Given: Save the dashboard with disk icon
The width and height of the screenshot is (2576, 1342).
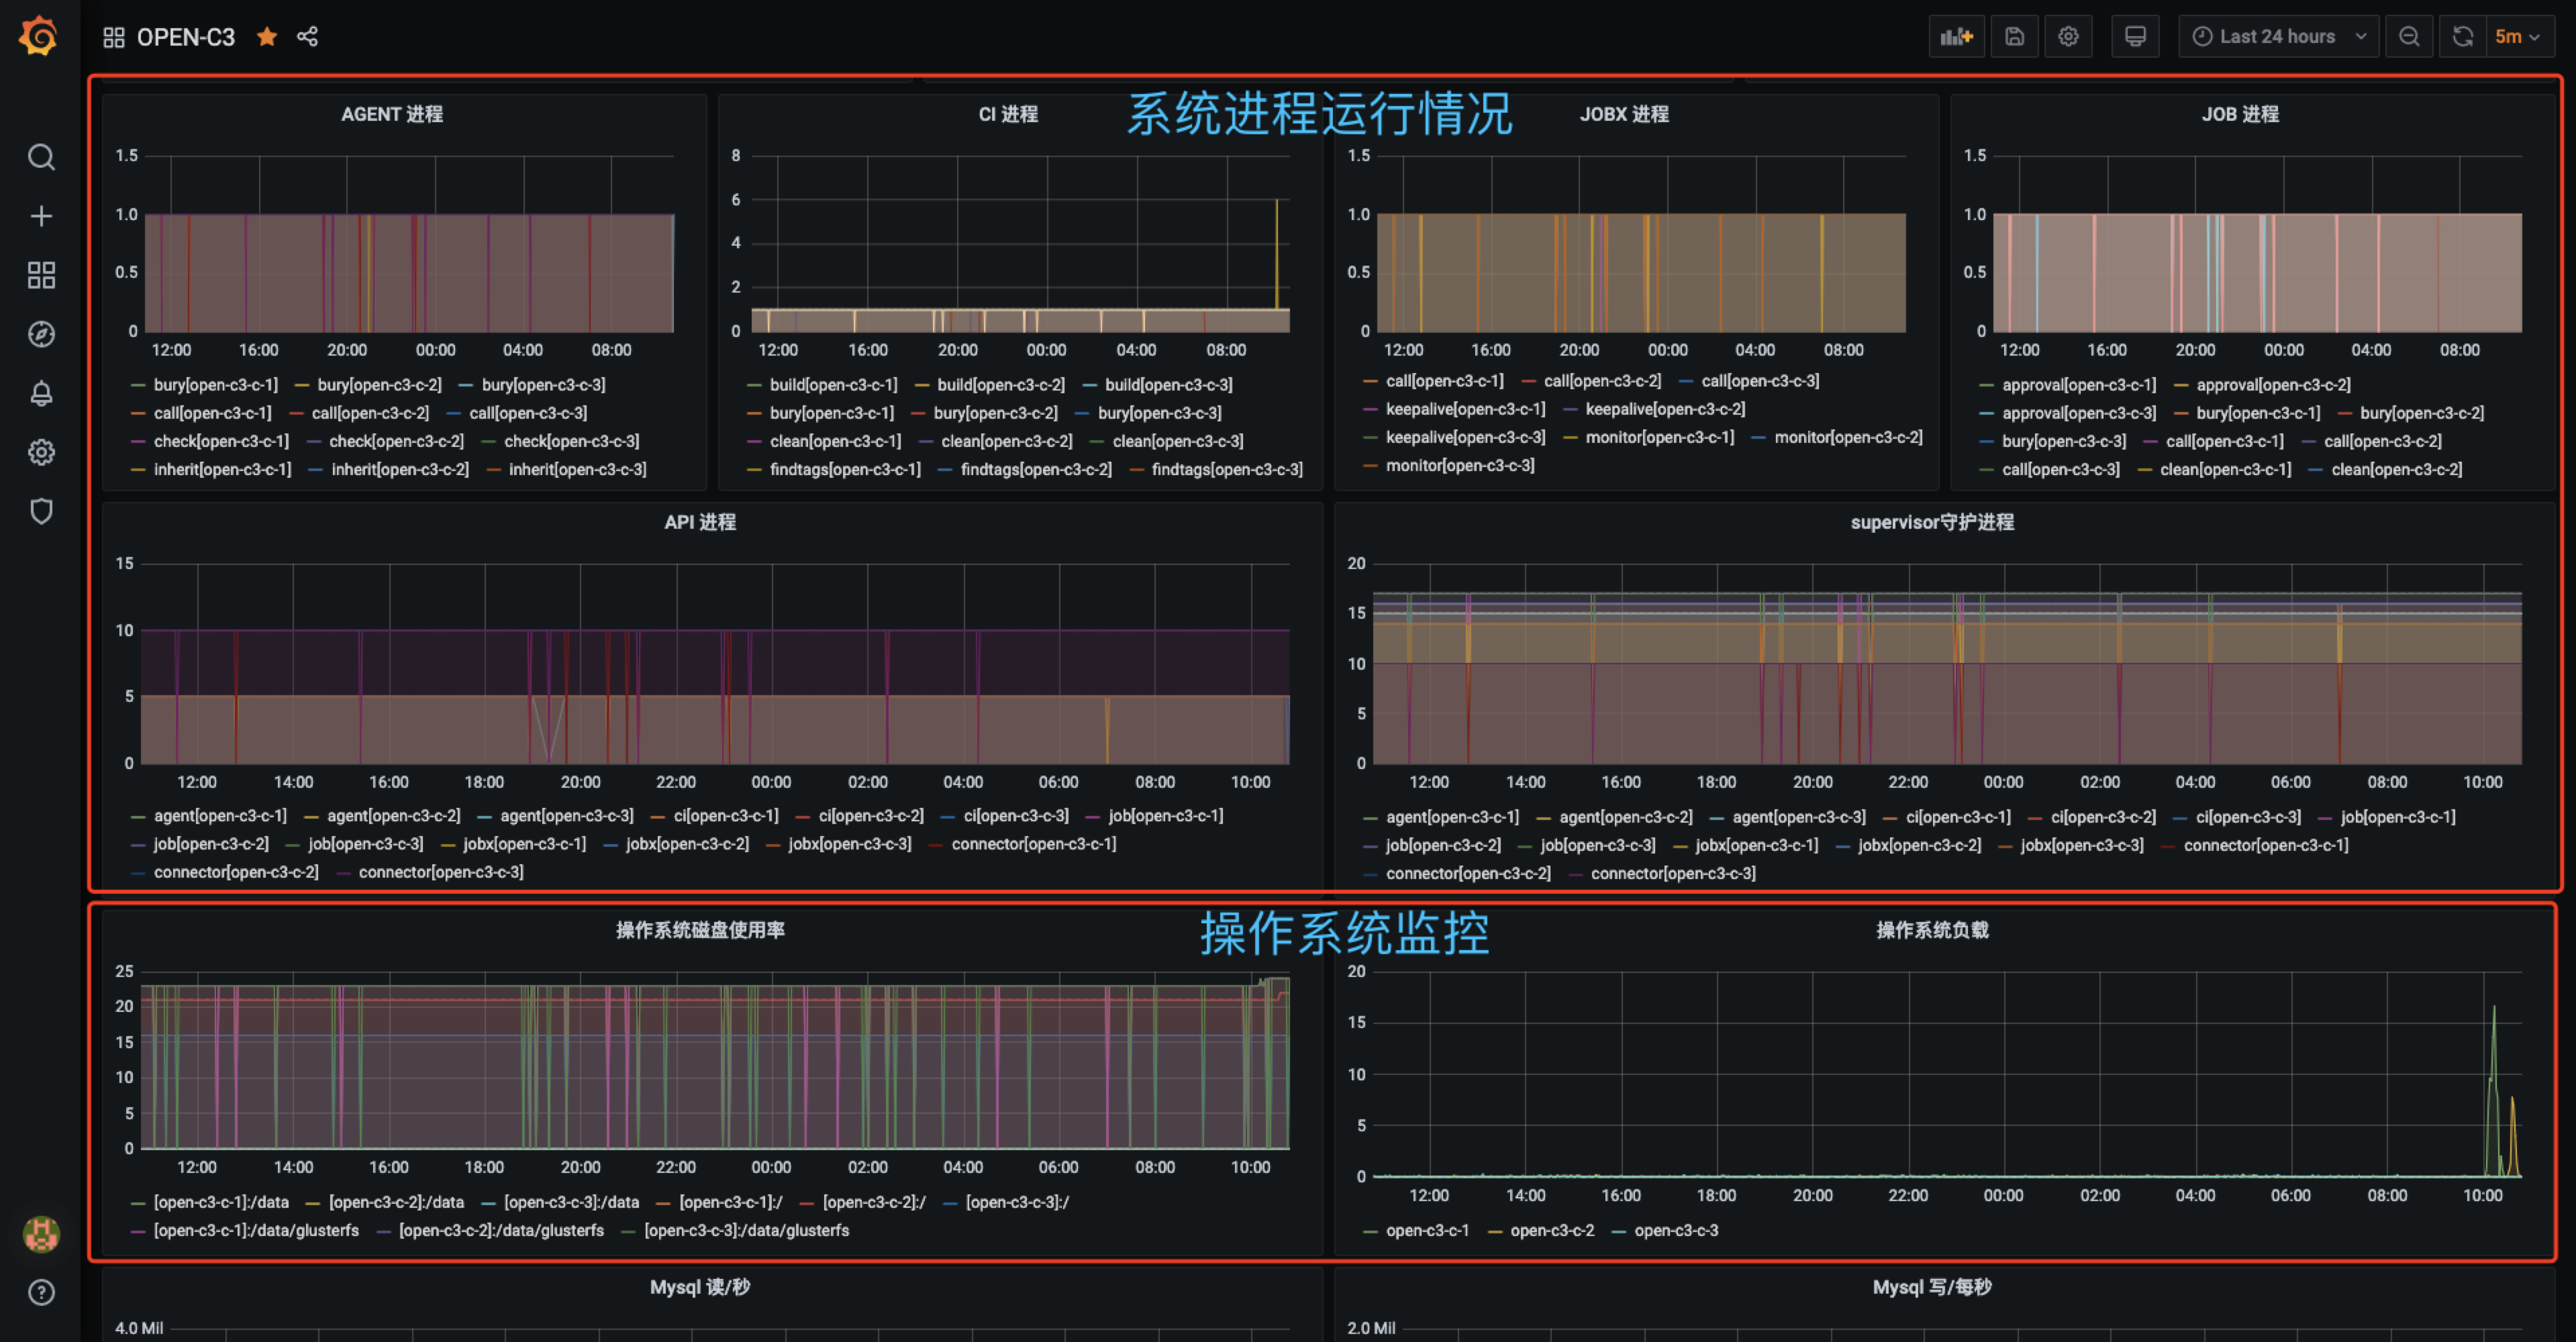Looking at the screenshot, I should coord(2015,37).
